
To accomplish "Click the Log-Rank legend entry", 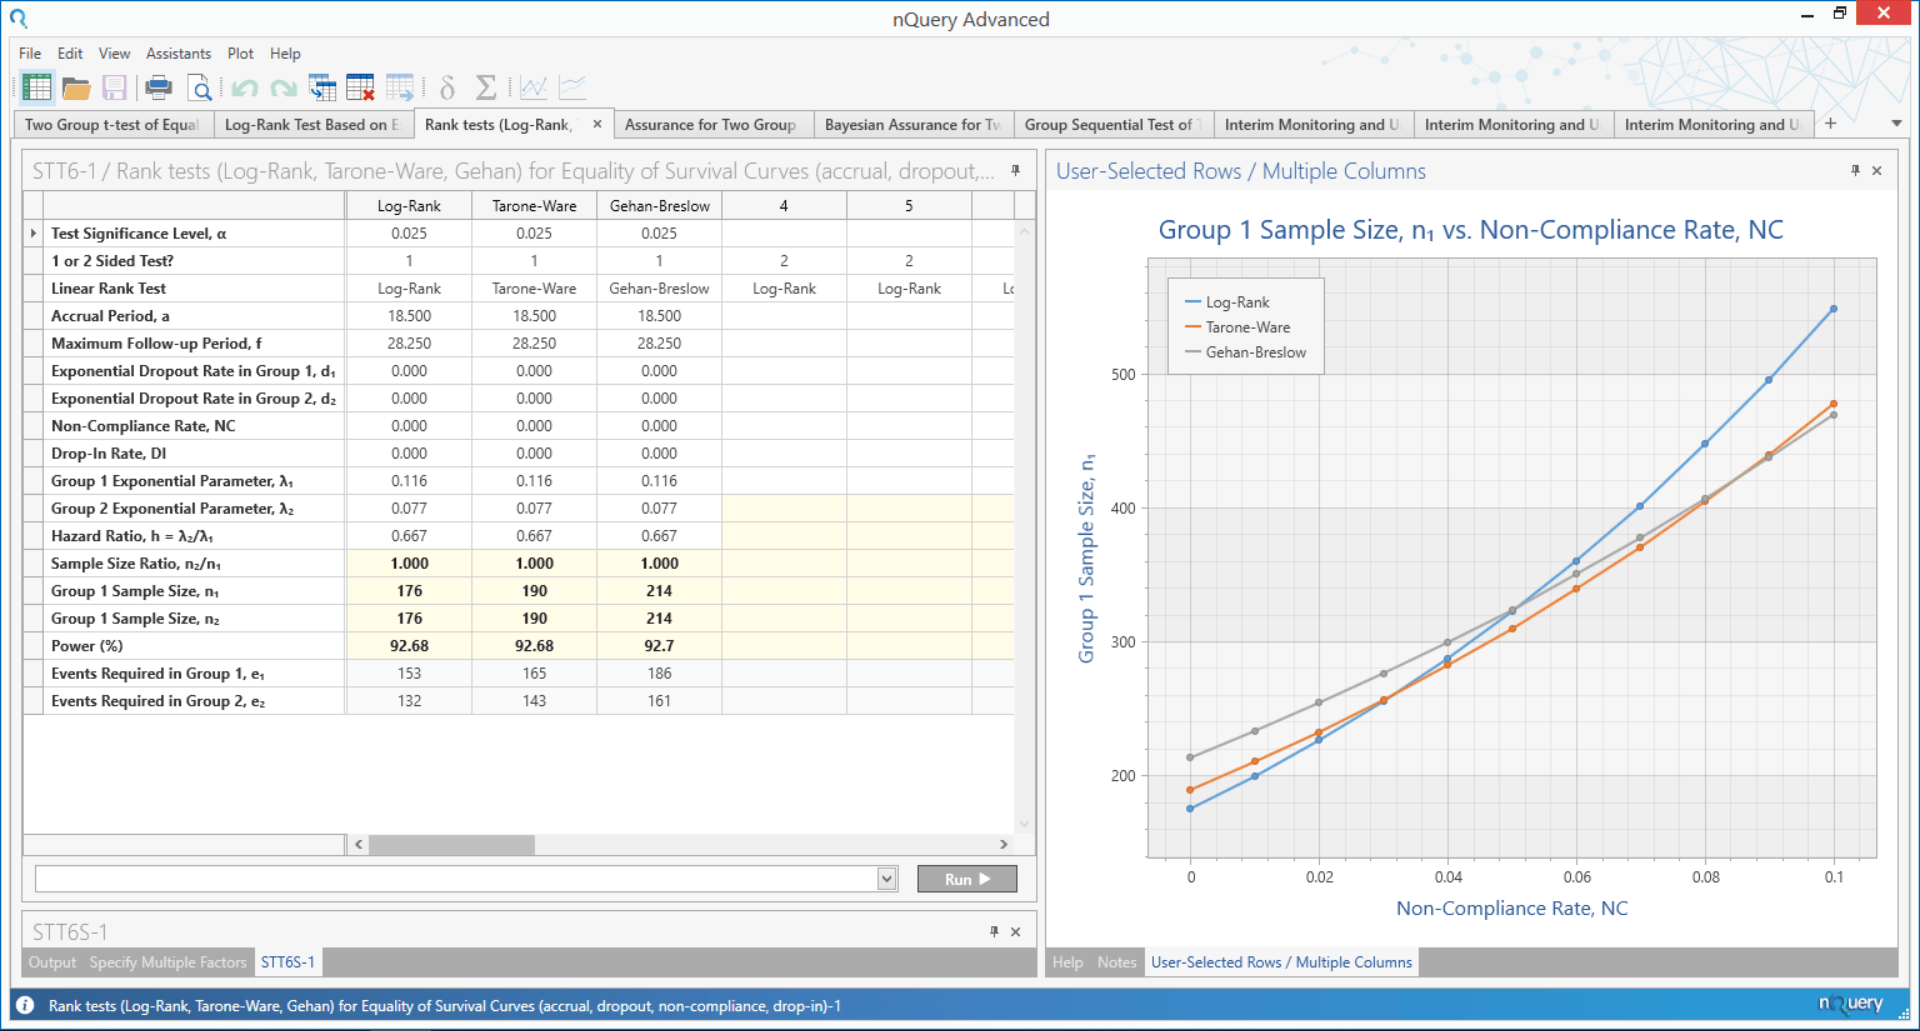I will click(x=1227, y=302).
